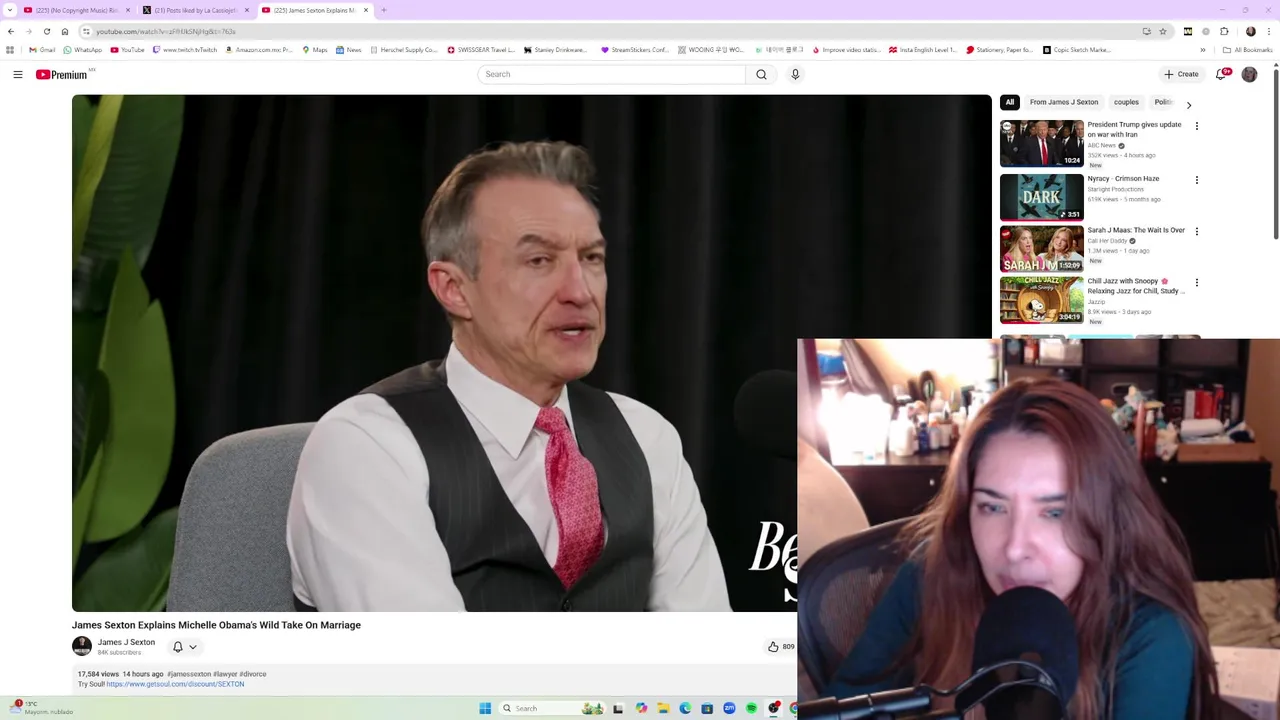This screenshot has width=1280, height=720.
Task: Open James J Sexton channel avatar
Action: [x=82, y=646]
